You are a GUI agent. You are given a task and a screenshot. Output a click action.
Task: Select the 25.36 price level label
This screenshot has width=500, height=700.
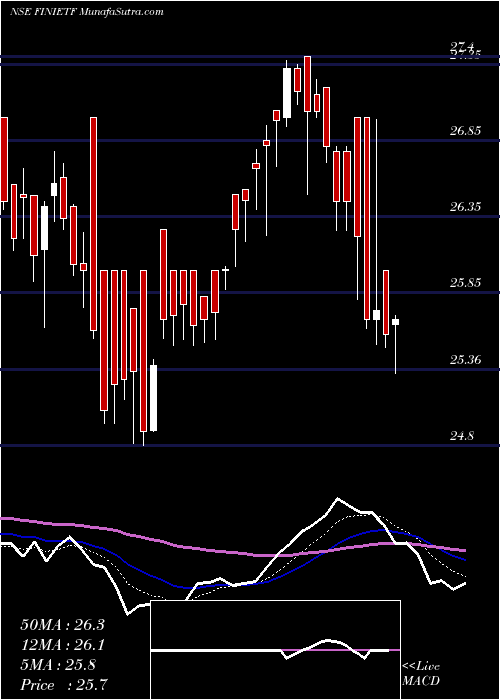click(465, 359)
